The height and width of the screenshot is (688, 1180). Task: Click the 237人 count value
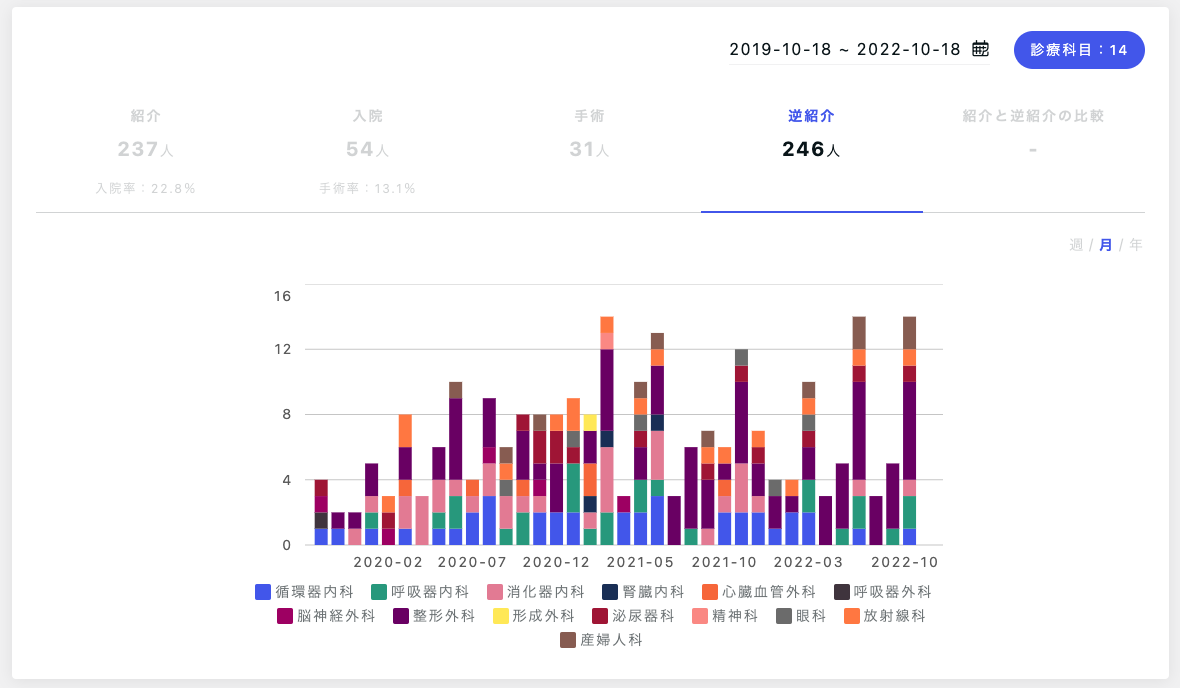145,149
